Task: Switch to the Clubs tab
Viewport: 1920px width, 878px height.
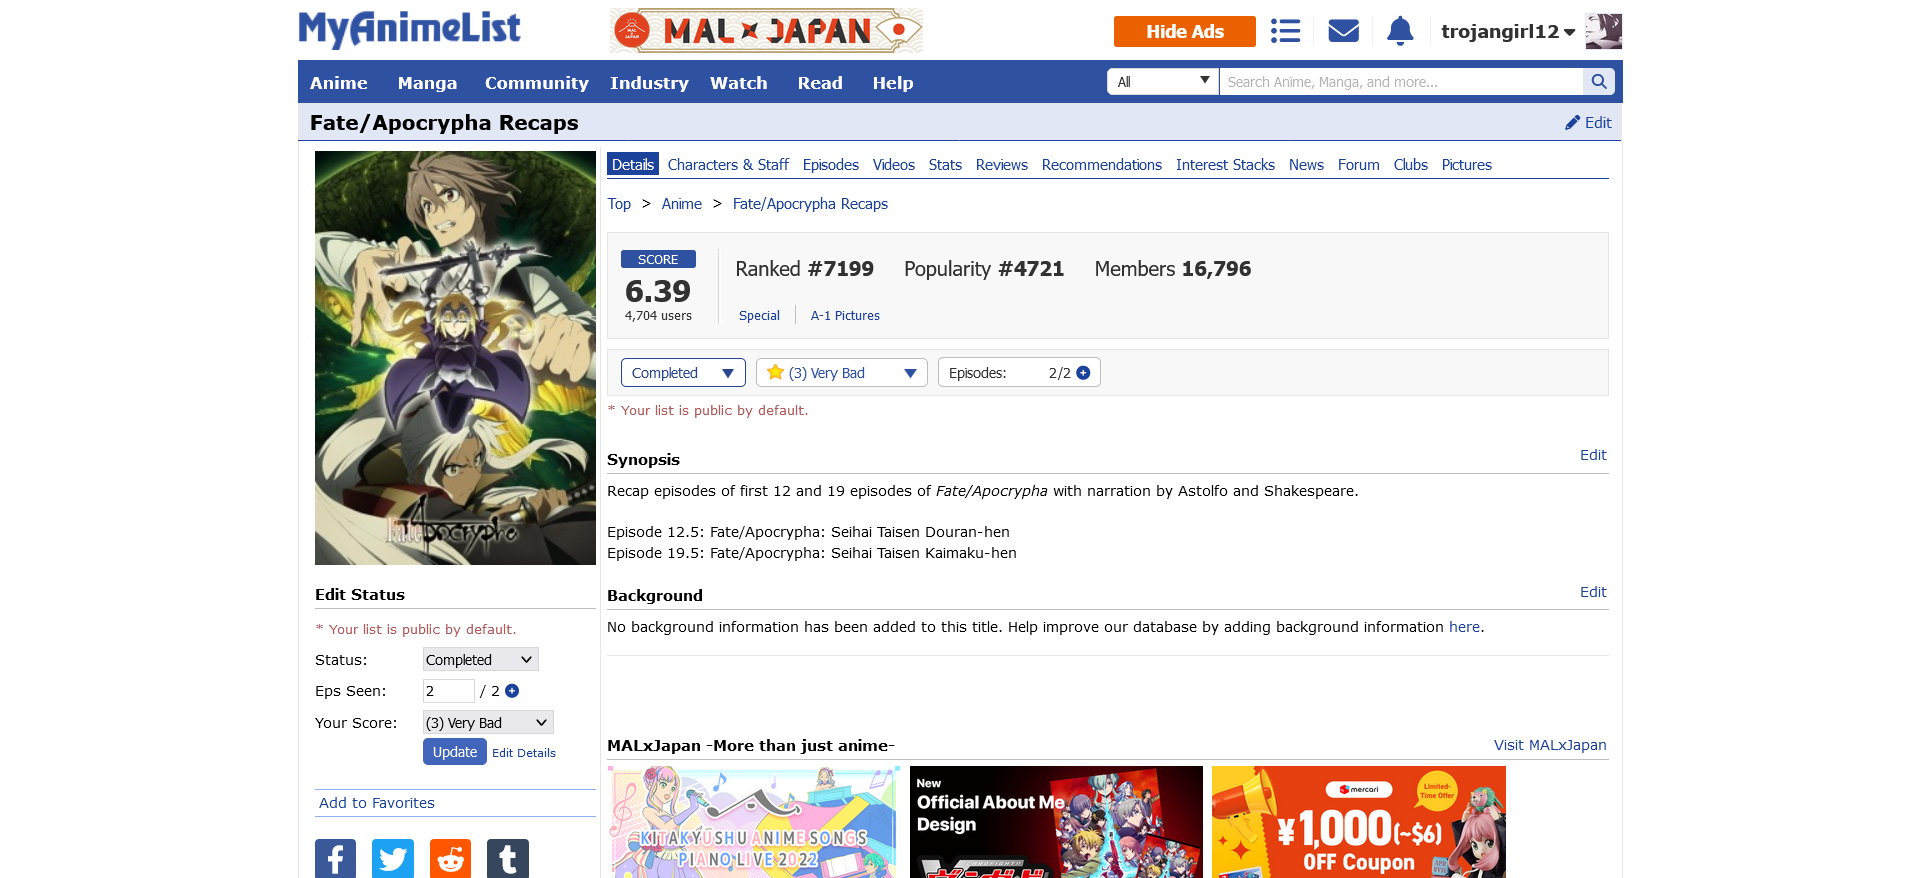Action: (x=1411, y=165)
